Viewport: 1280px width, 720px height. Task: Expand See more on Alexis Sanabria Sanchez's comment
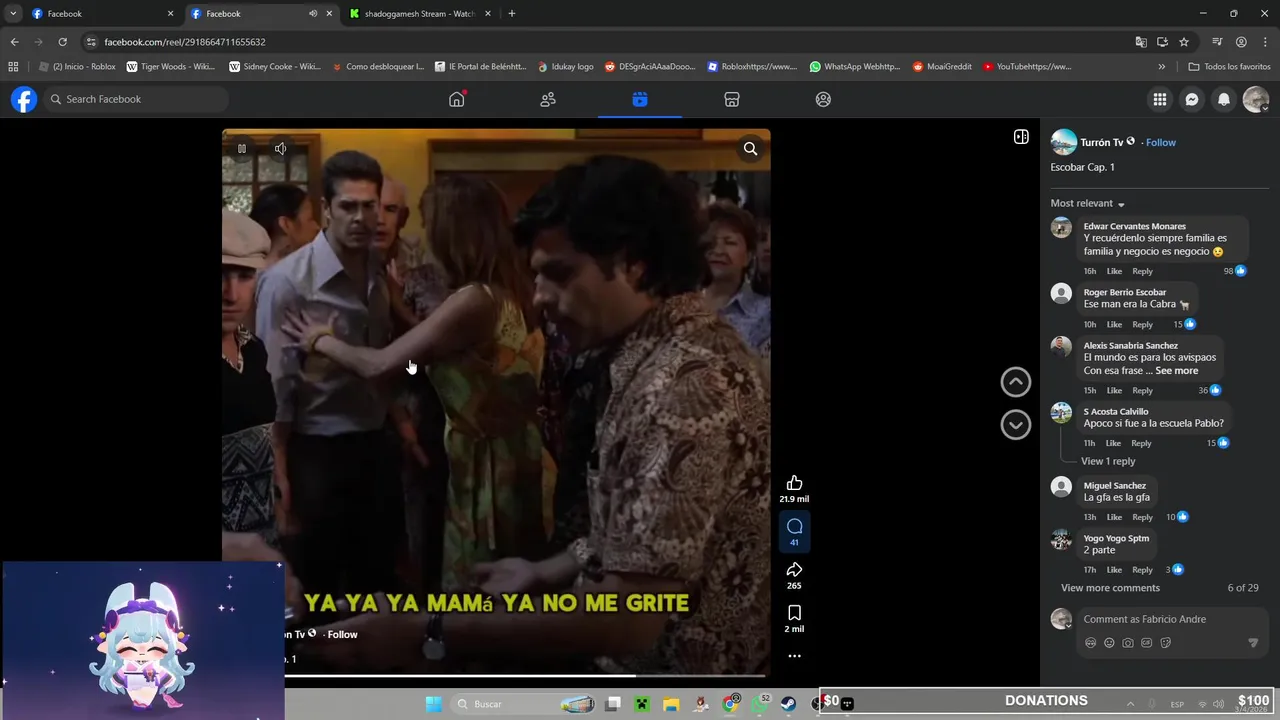(1177, 371)
